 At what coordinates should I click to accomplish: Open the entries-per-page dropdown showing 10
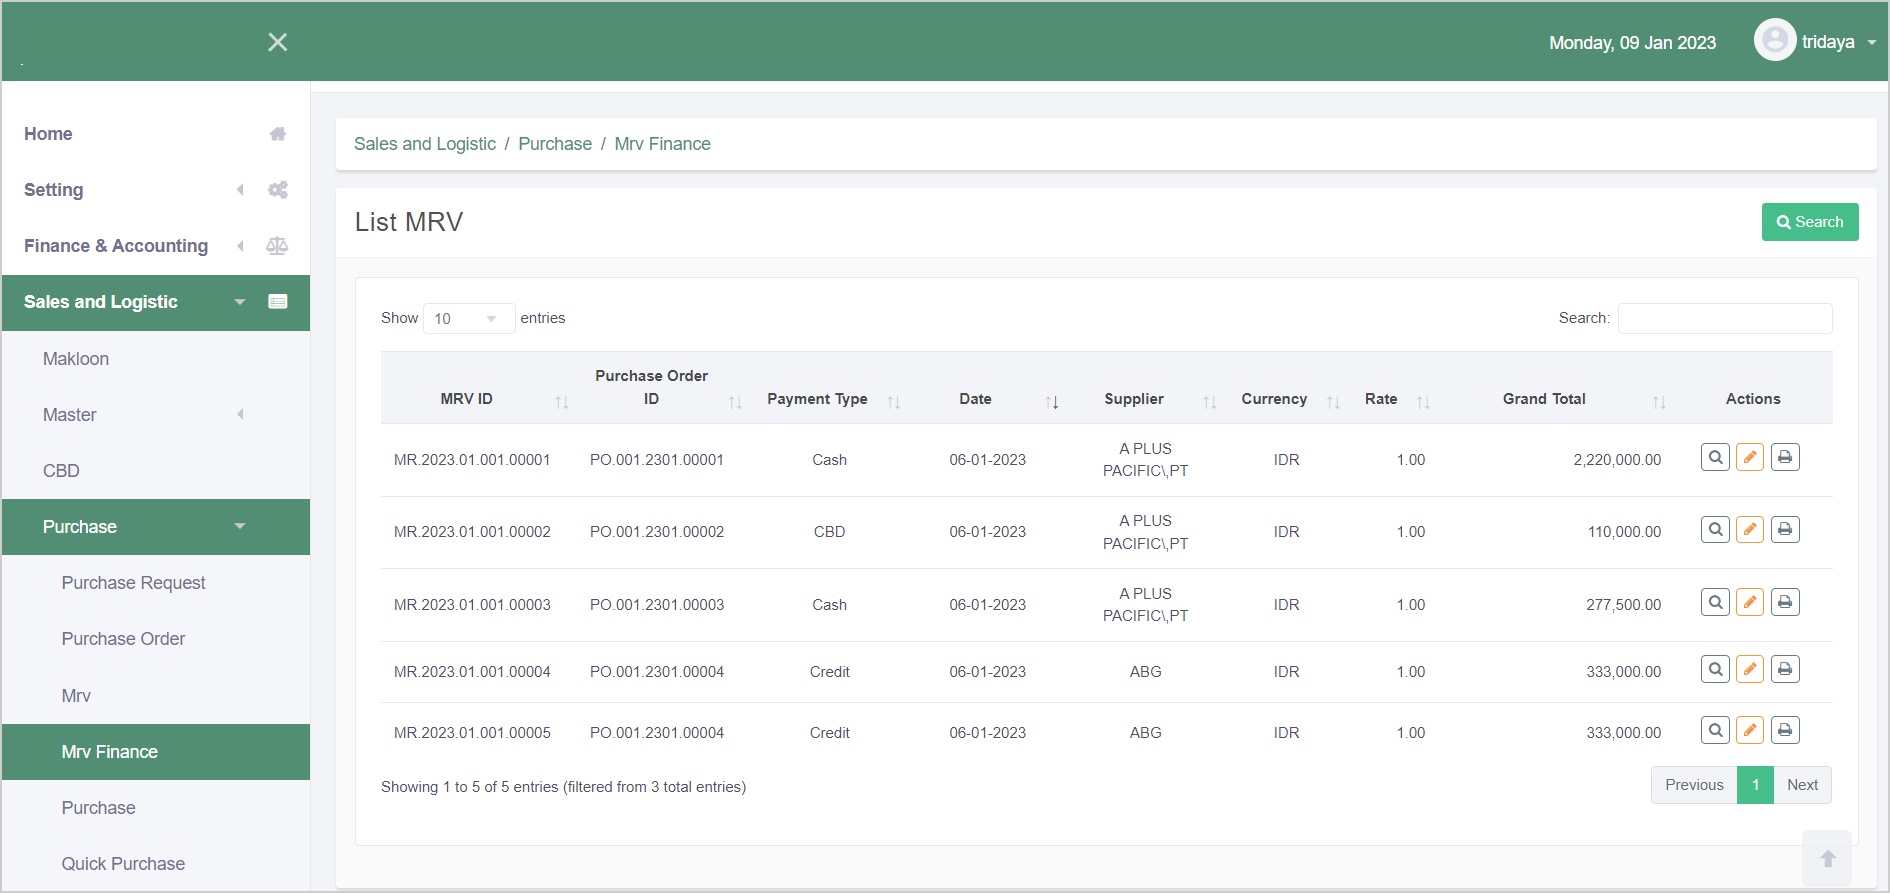468,319
